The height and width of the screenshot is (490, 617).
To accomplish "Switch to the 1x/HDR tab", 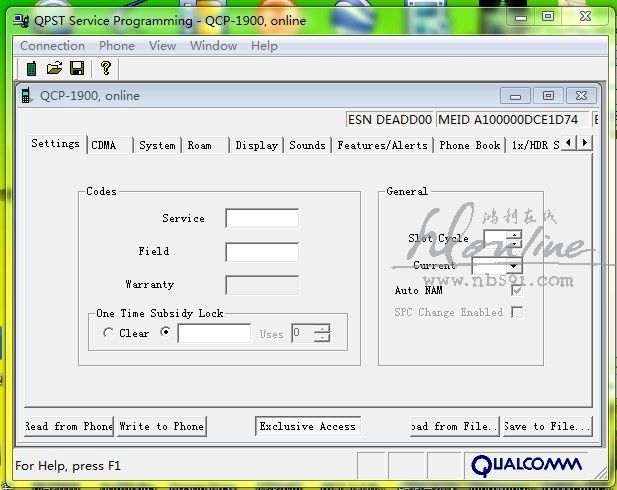I will (534, 145).
